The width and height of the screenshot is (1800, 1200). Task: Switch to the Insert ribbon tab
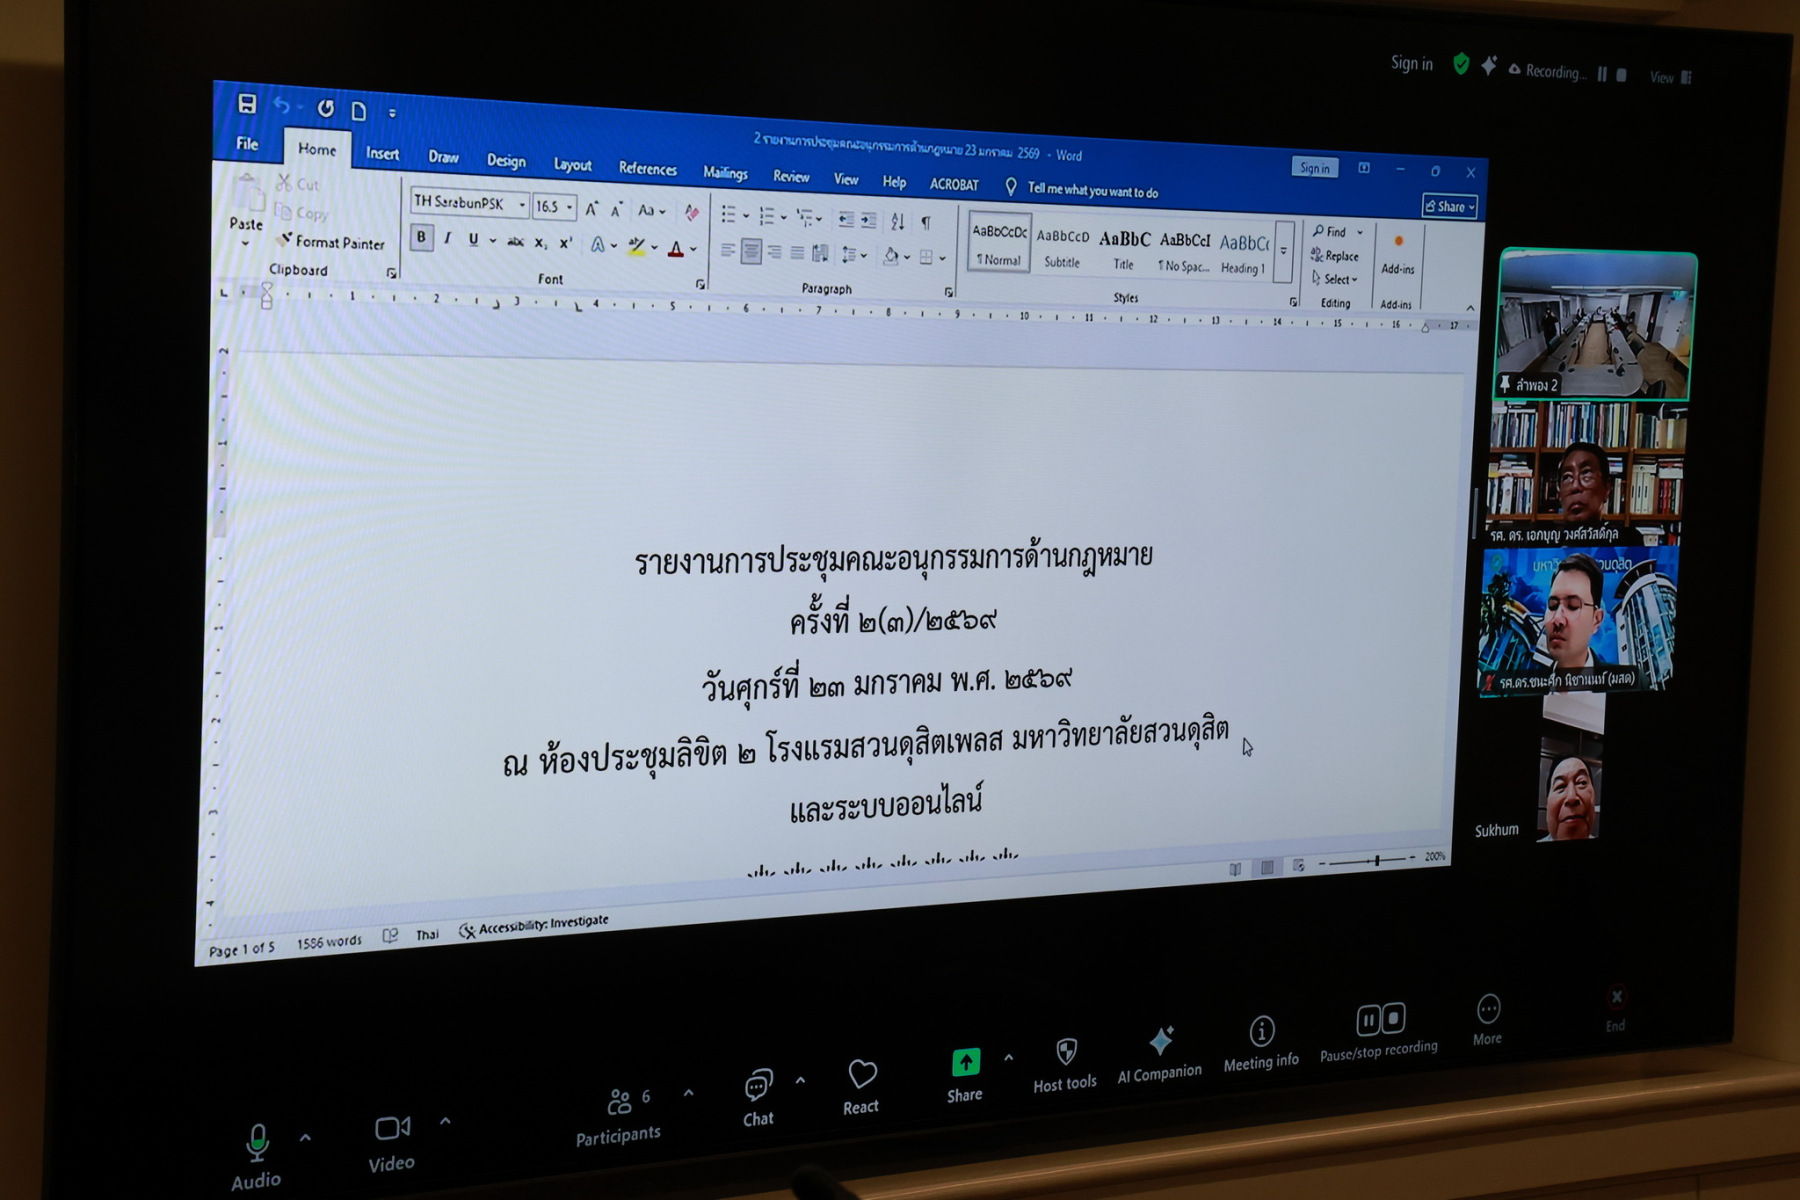(x=382, y=154)
